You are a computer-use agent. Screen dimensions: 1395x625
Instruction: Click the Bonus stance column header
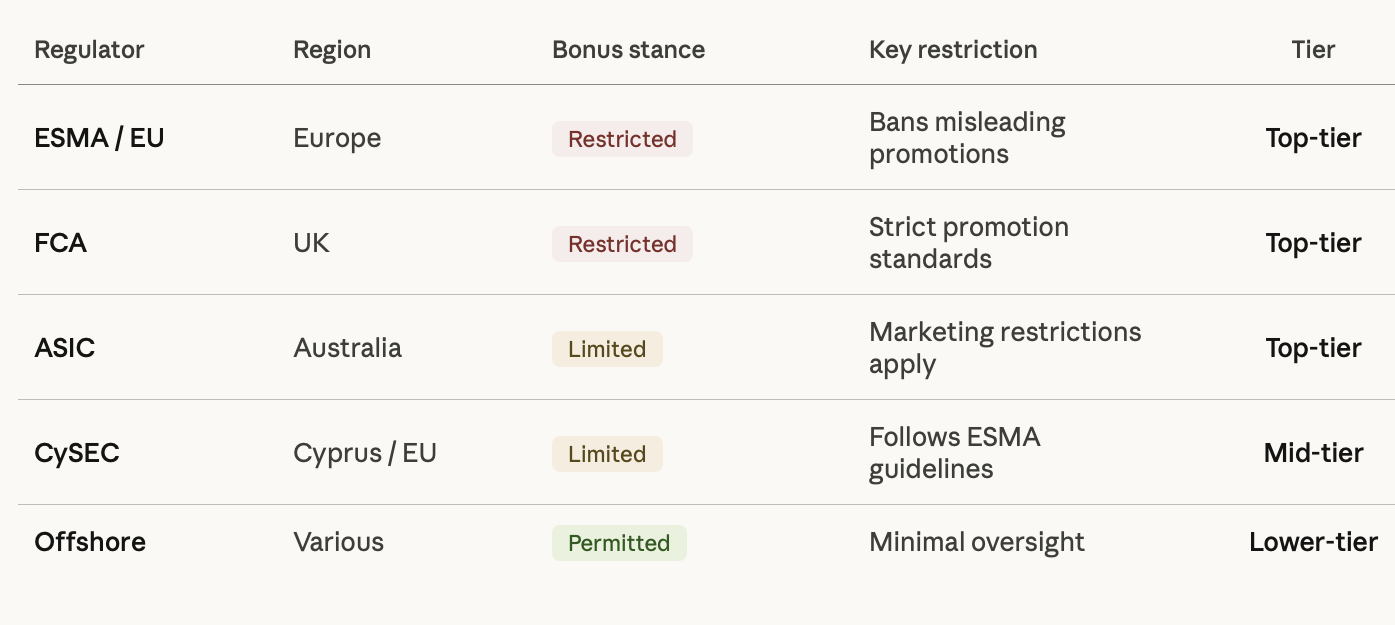[x=628, y=50]
